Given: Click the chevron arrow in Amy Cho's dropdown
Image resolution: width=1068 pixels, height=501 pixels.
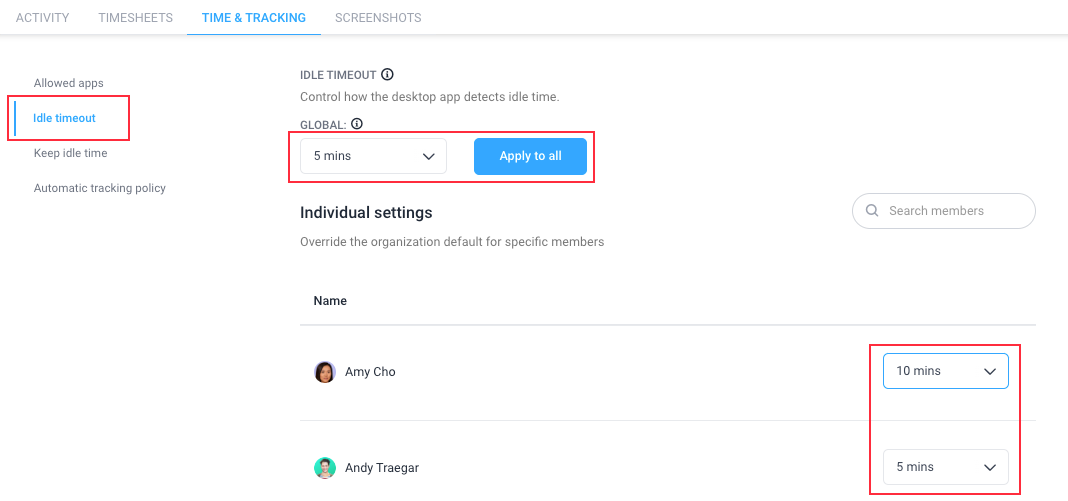Looking at the screenshot, I should tap(990, 372).
